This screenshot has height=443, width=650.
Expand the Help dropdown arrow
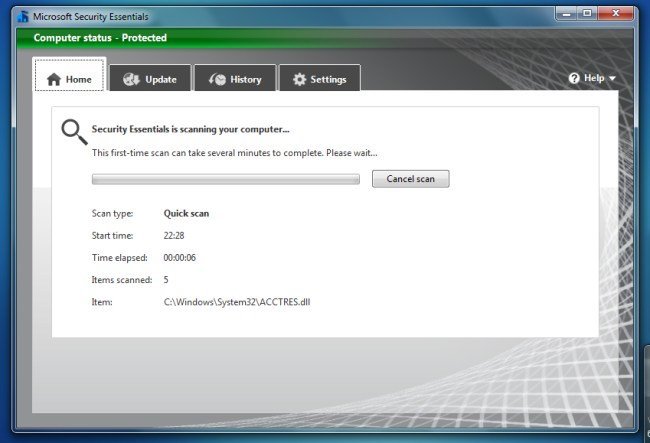[x=612, y=78]
